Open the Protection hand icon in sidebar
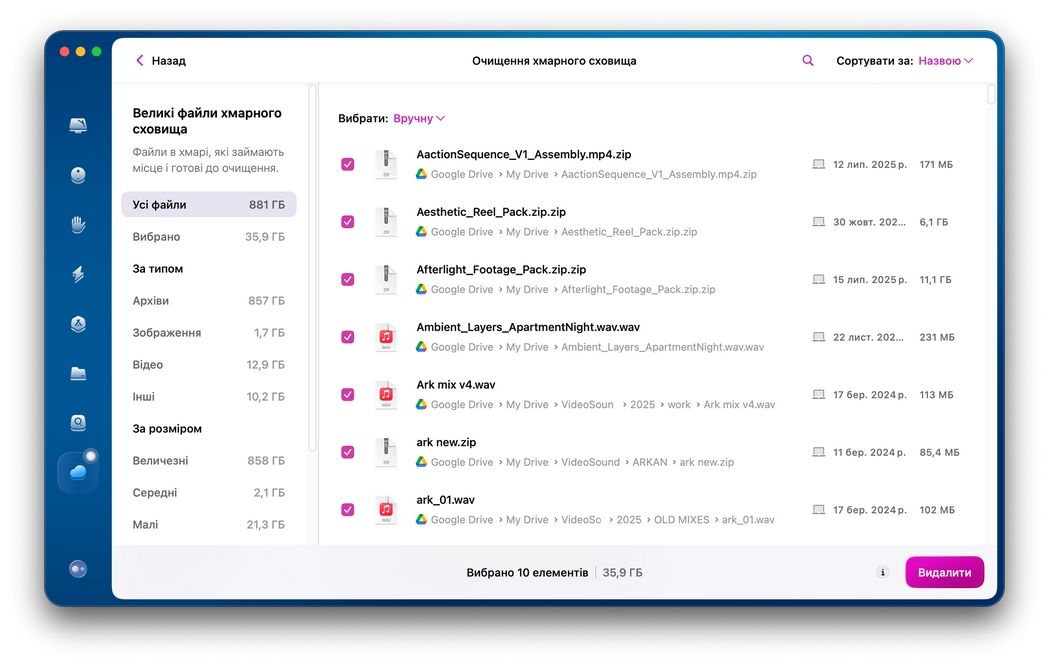This screenshot has height=666, width=1049. pos(78,224)
